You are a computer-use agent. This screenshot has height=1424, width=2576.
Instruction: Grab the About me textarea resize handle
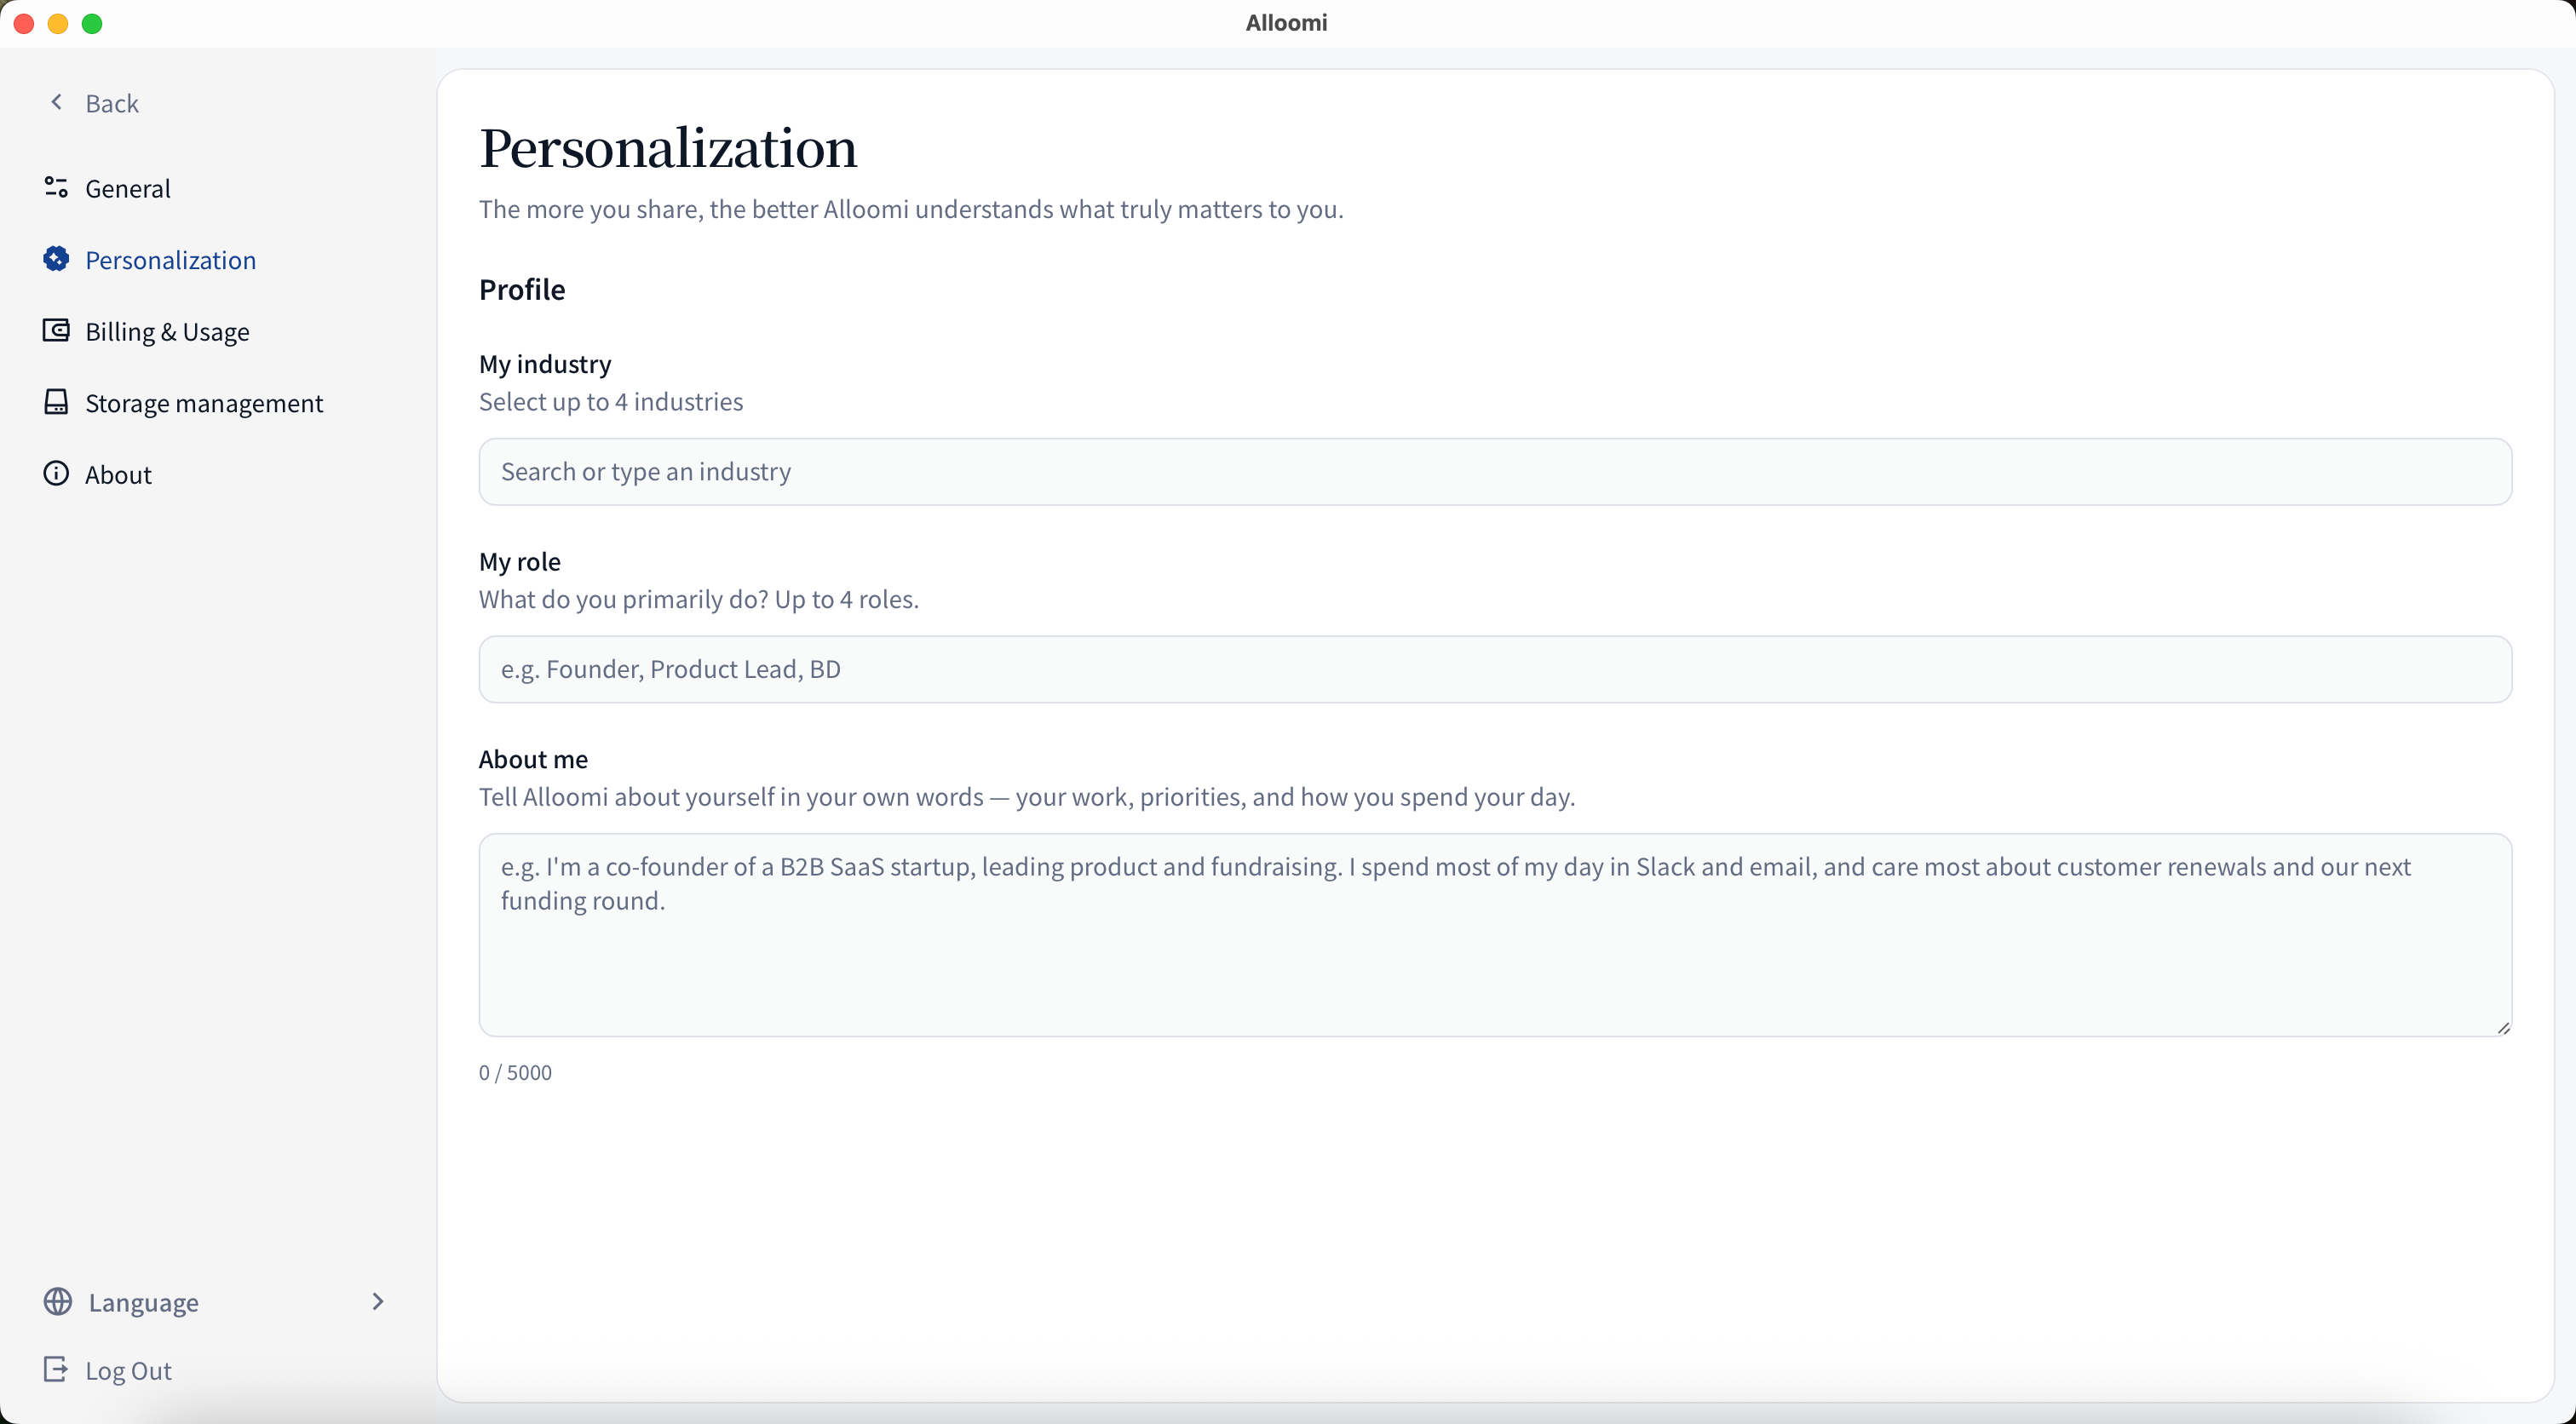[x=2503, y=1028]
